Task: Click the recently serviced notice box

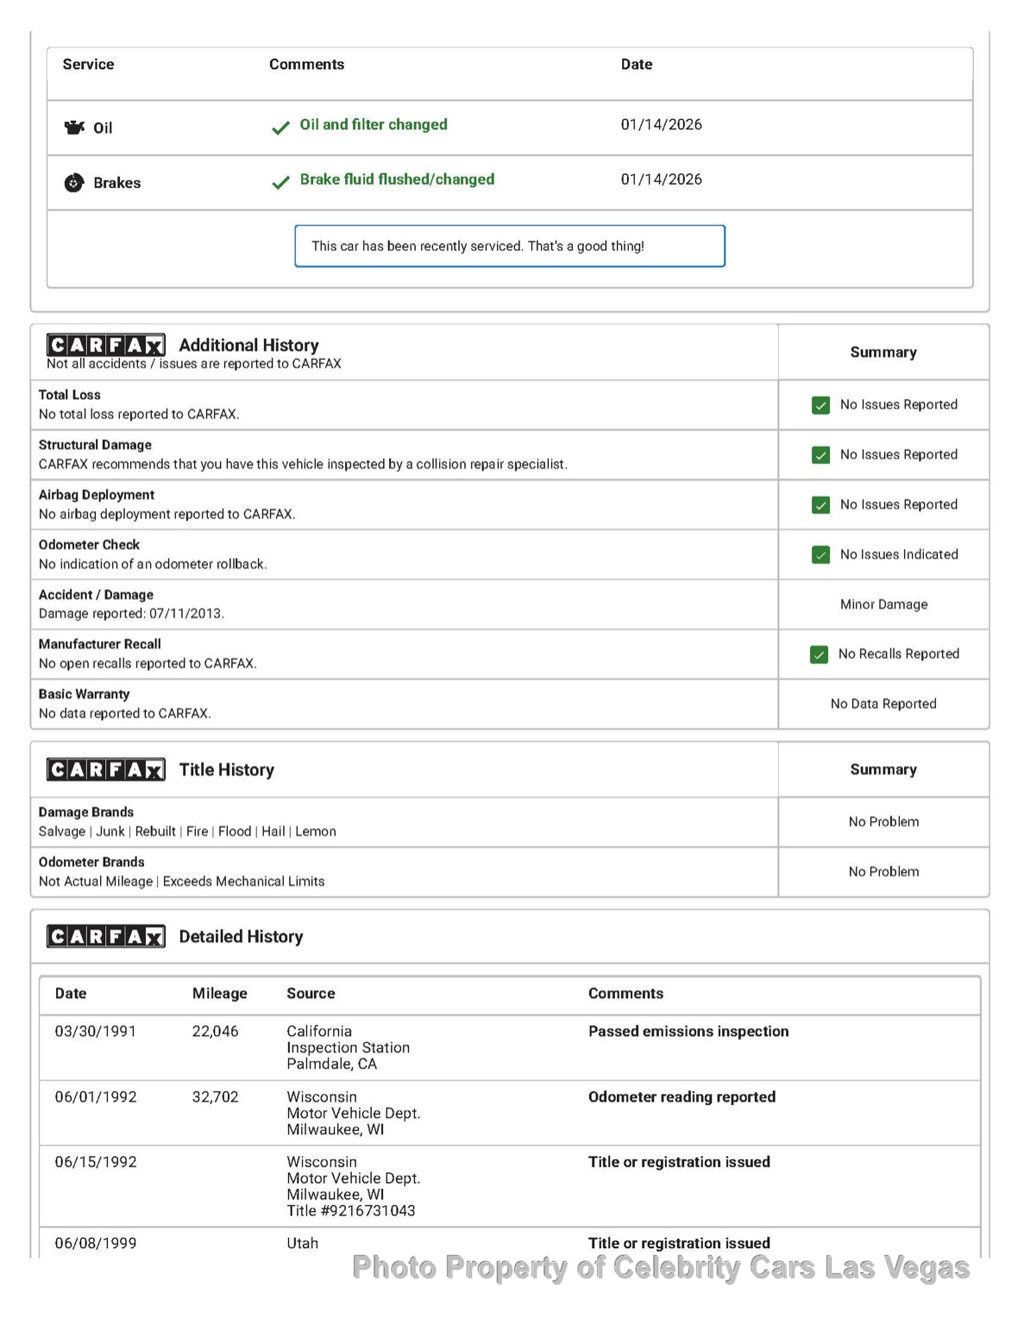Action: tap(510, 246)
